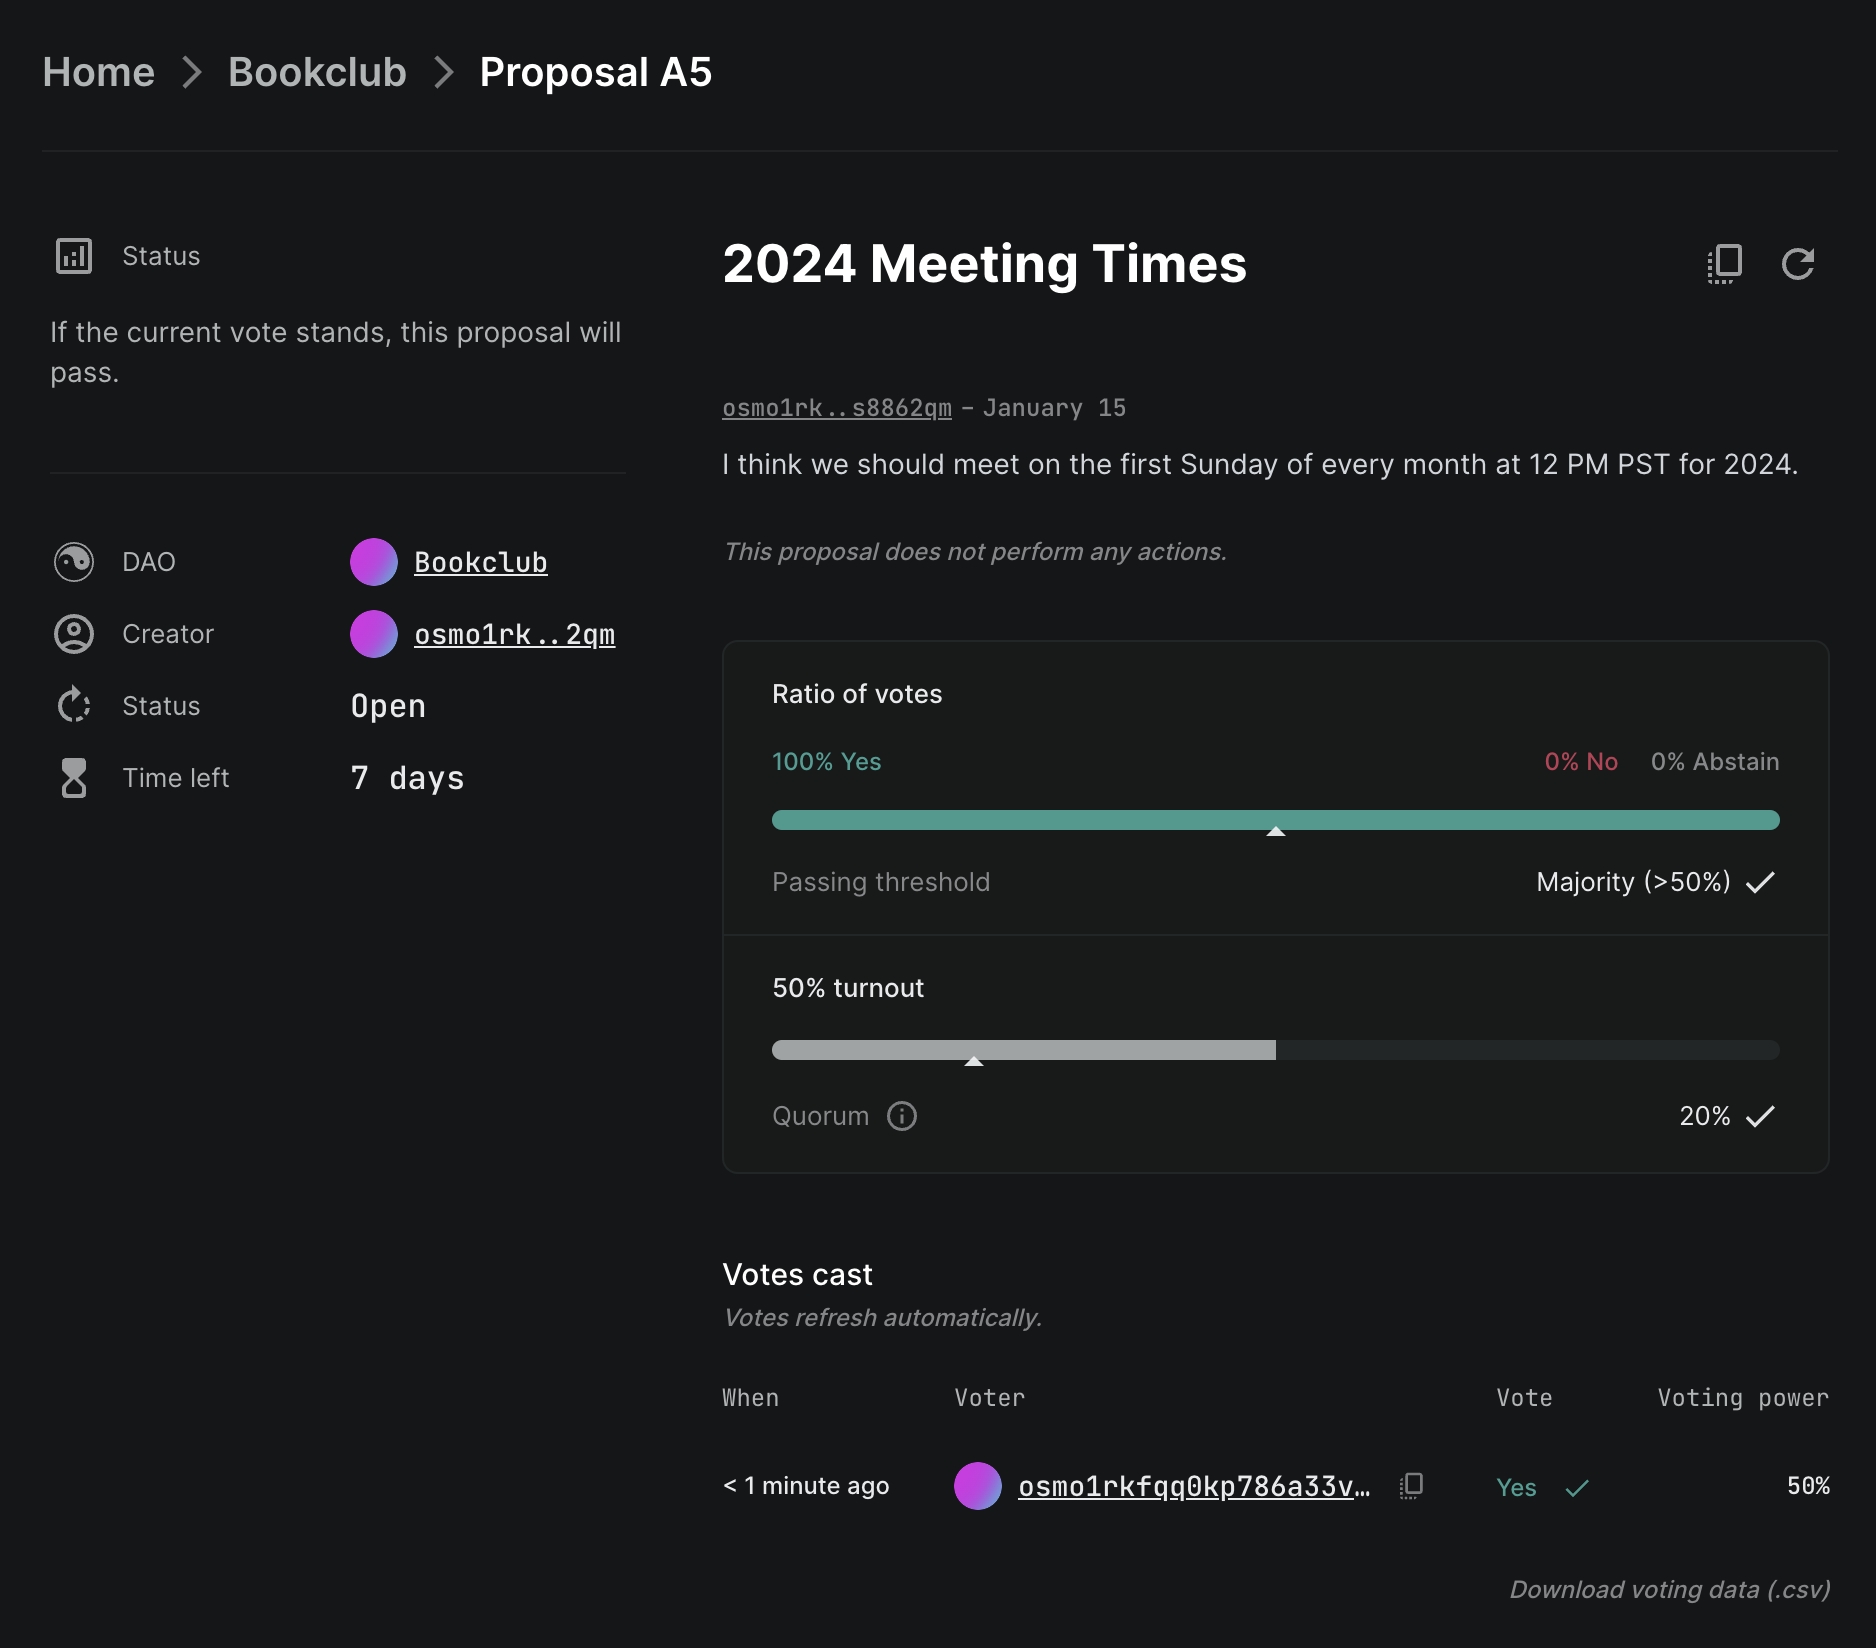Click the DAO yin-yang icon

(74, 562)
